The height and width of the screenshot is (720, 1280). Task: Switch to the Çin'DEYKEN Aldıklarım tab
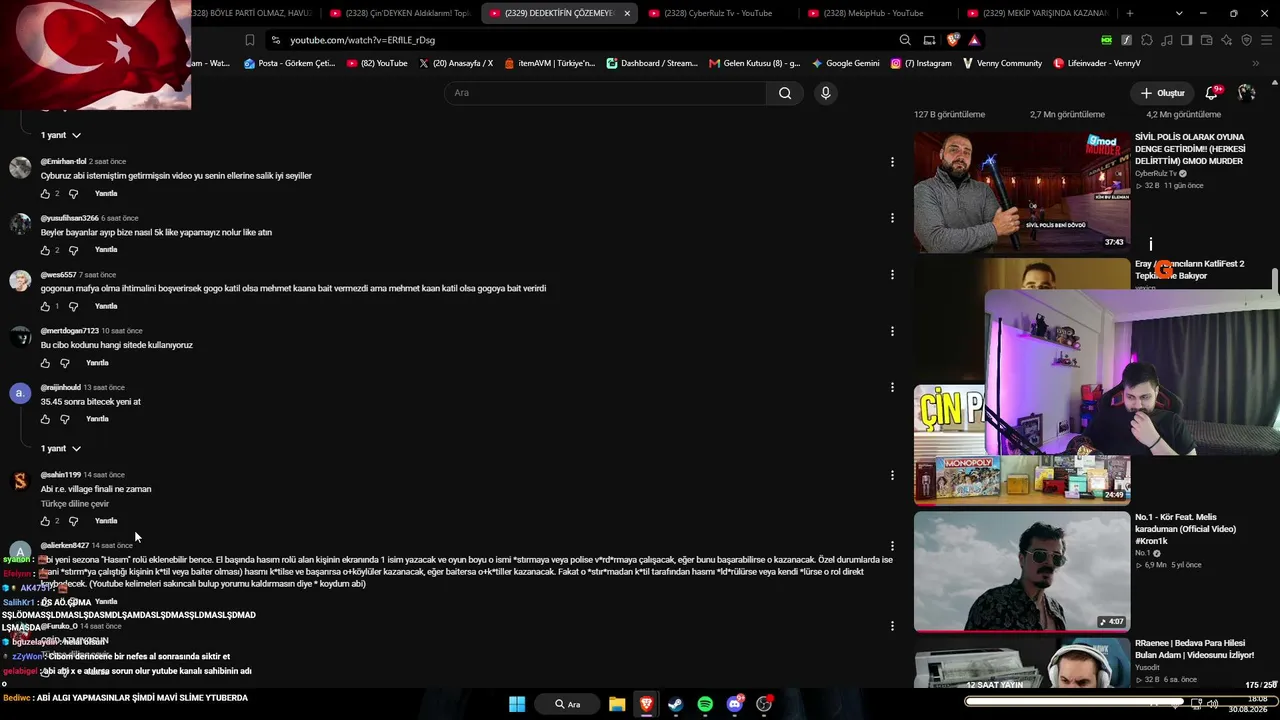[400, 13]
